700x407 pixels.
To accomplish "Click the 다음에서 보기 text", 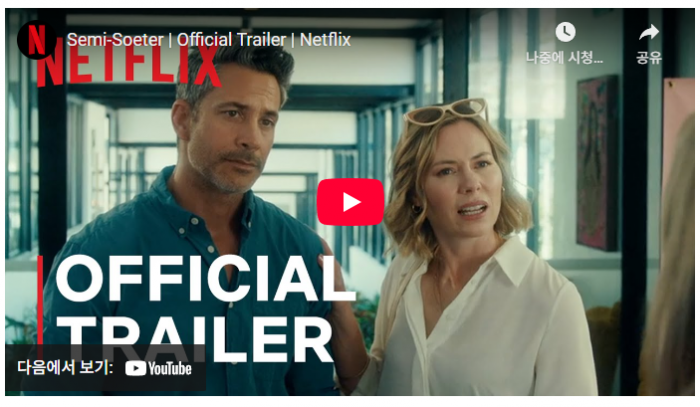I will click(x=66, y=368).
